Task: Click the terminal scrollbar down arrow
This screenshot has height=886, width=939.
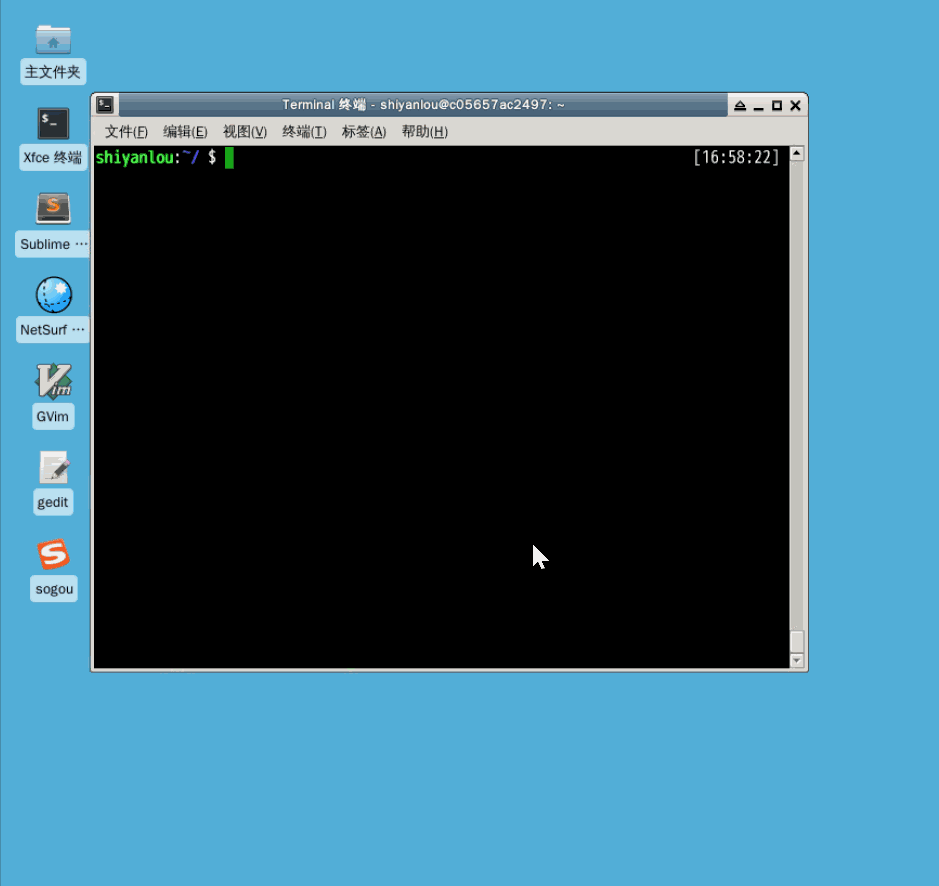Action: point(796,661)
